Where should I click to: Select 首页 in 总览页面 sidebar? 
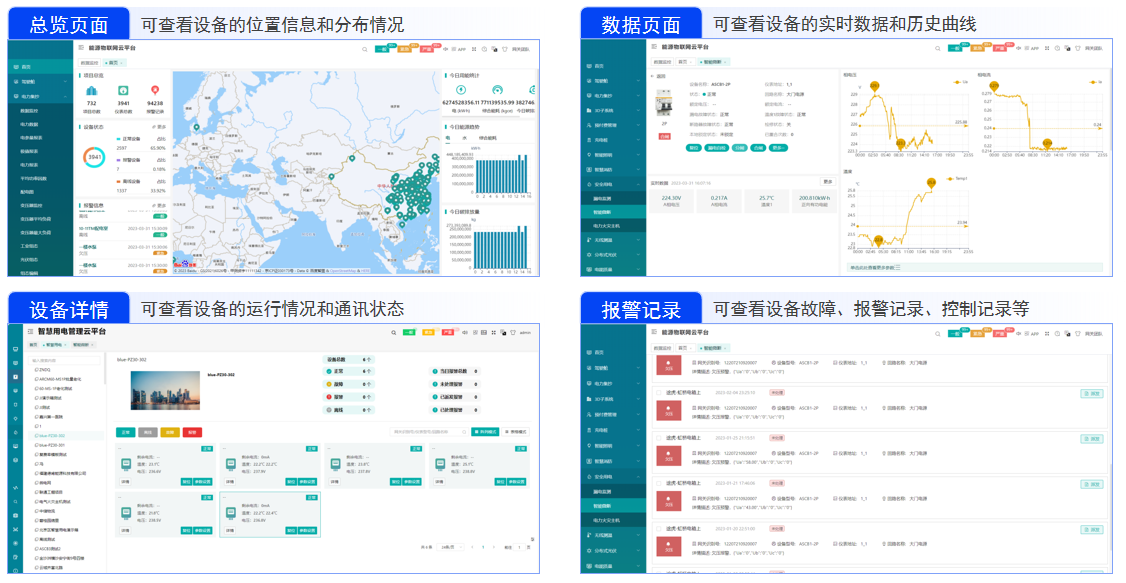pyautogui.click(x=40, y=67)
